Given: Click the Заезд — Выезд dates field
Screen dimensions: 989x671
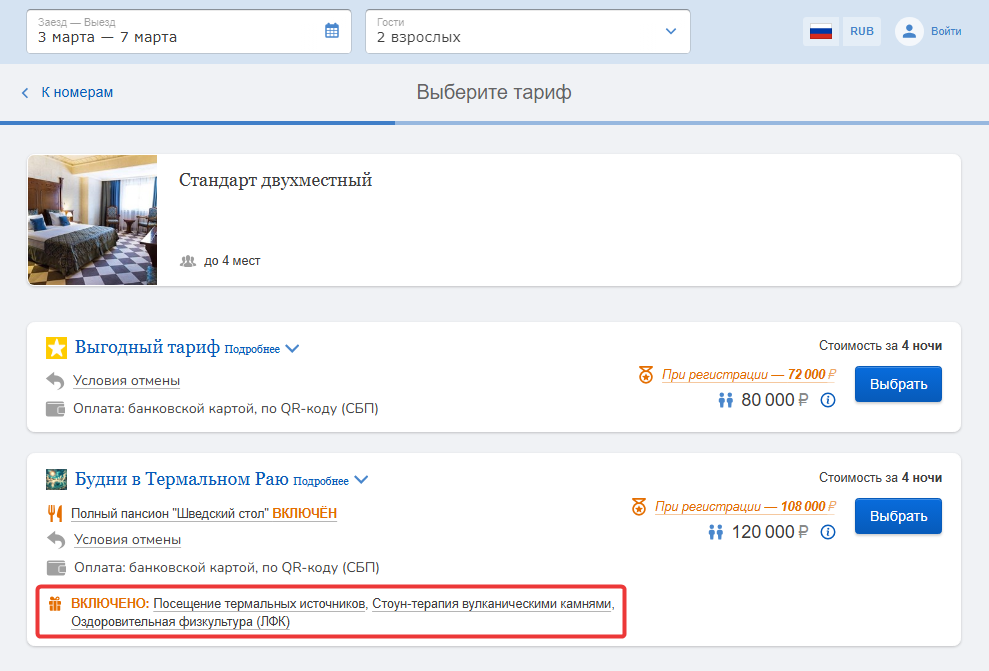Looking at the screenshot, I should point(189,32).
